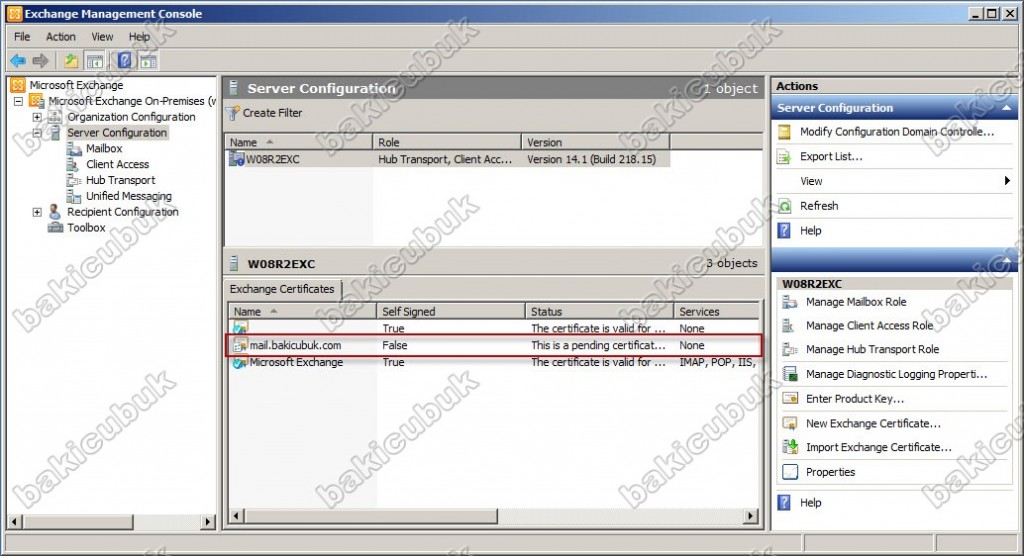The image size is (1024, 556).
Task: Collapse Microsoft Exchange On-Premises node
Action: point(18,101)
